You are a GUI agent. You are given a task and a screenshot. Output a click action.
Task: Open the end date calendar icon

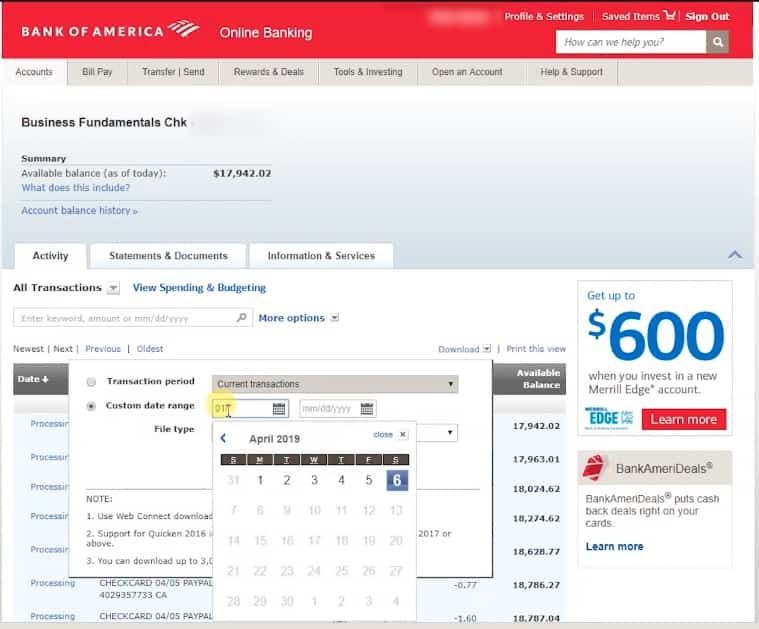(367, 408)
